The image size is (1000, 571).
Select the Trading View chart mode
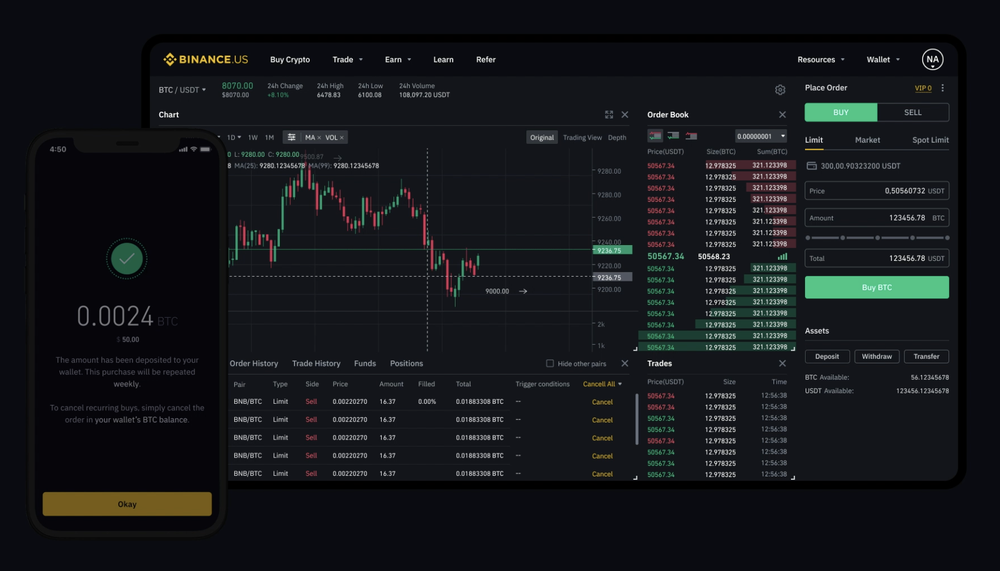coord(582,138)
